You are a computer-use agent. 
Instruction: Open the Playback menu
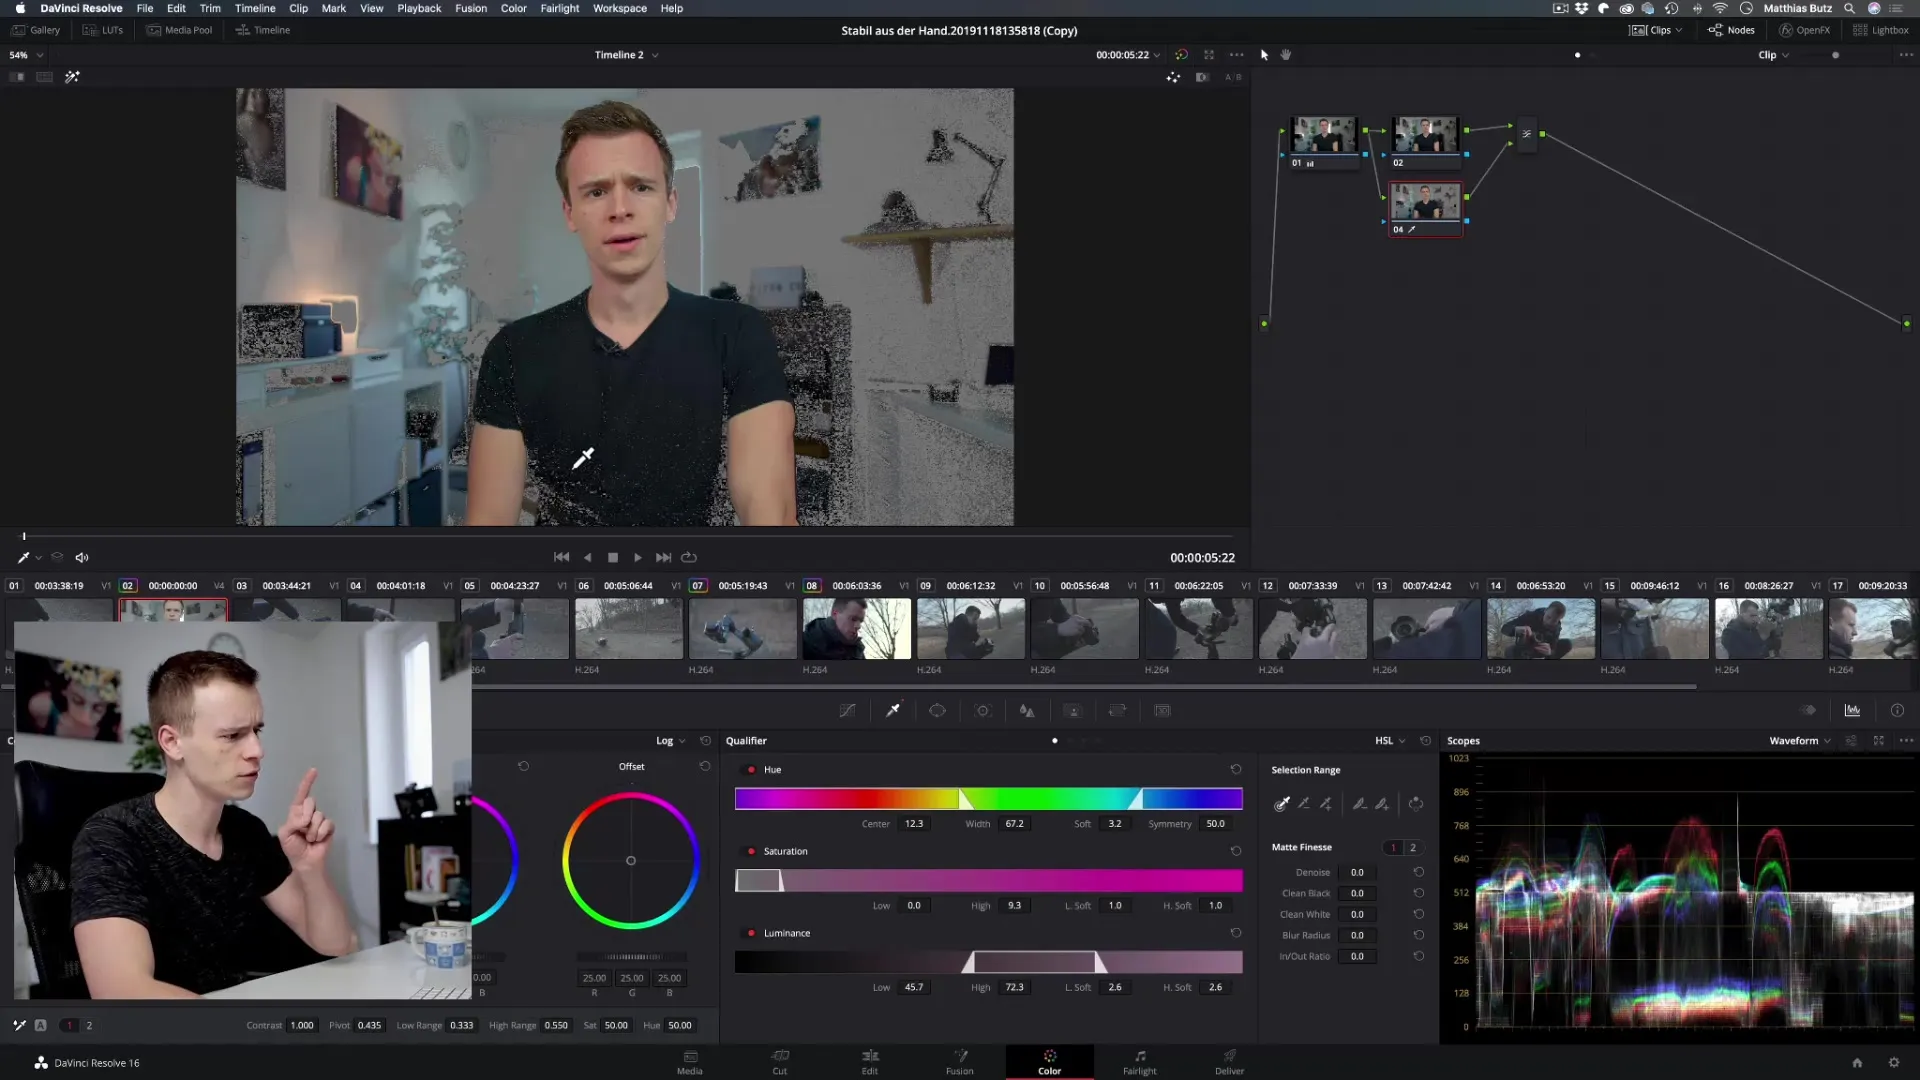[419, 8]
